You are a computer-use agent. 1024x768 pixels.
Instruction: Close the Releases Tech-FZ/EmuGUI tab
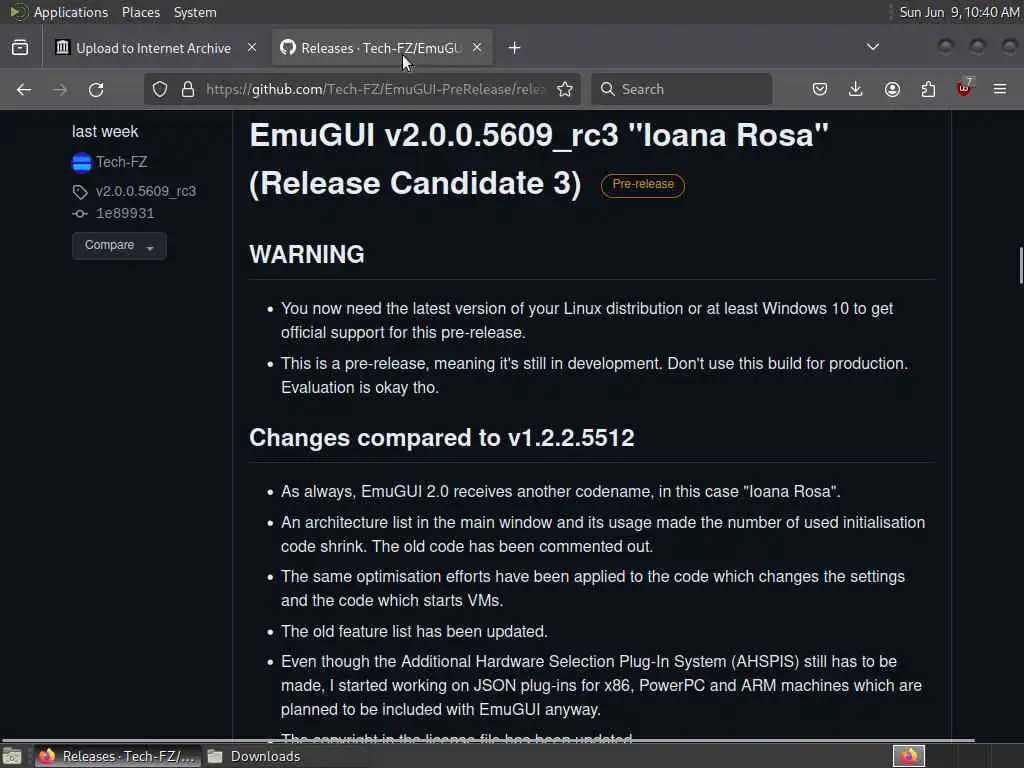pos(477,48)
